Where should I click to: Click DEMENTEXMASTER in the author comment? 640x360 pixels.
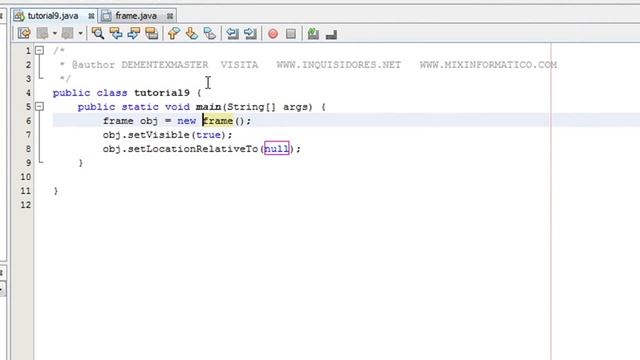tap(164, 65)
